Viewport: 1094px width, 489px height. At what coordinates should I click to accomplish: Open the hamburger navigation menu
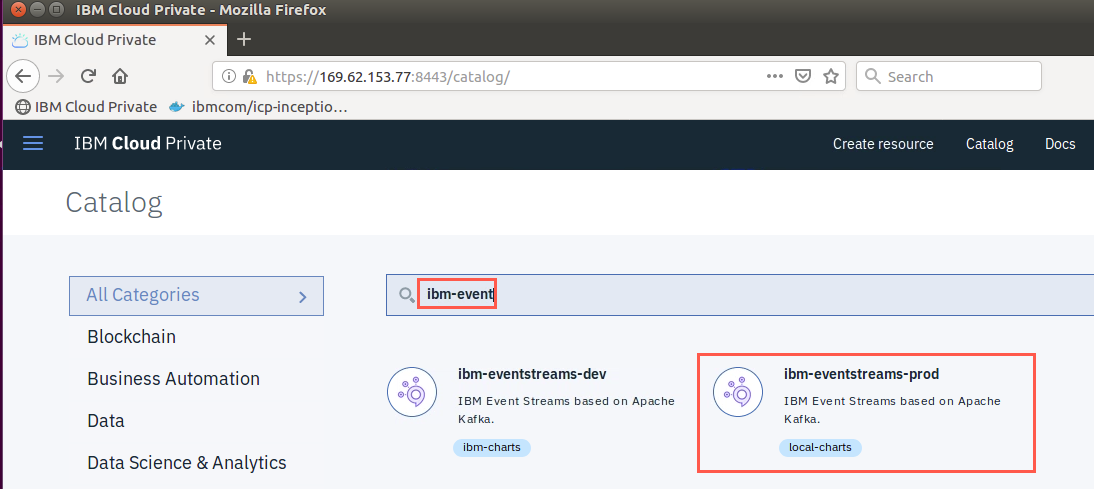coord(33,144)
